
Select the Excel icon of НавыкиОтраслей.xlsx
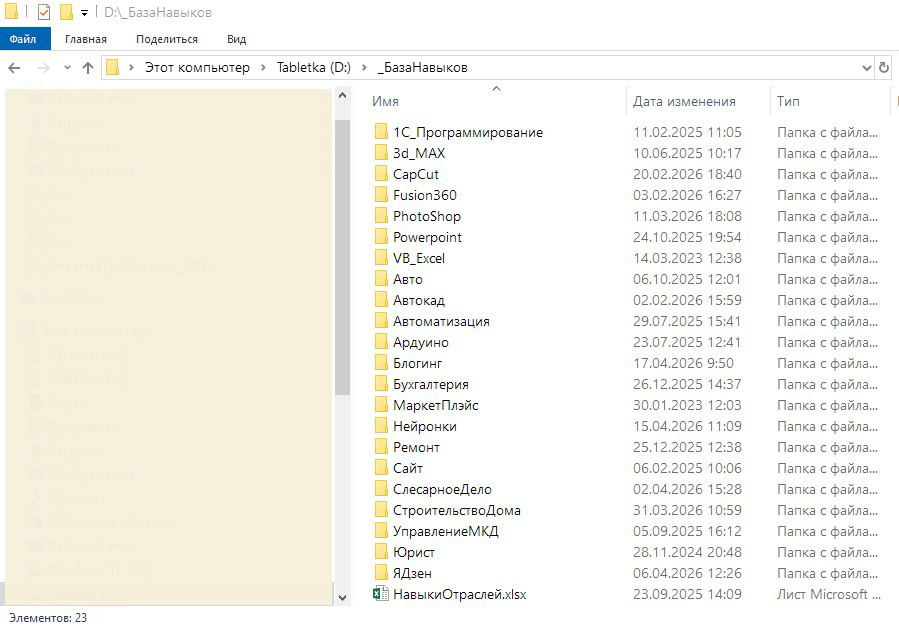tap(381, 594)
